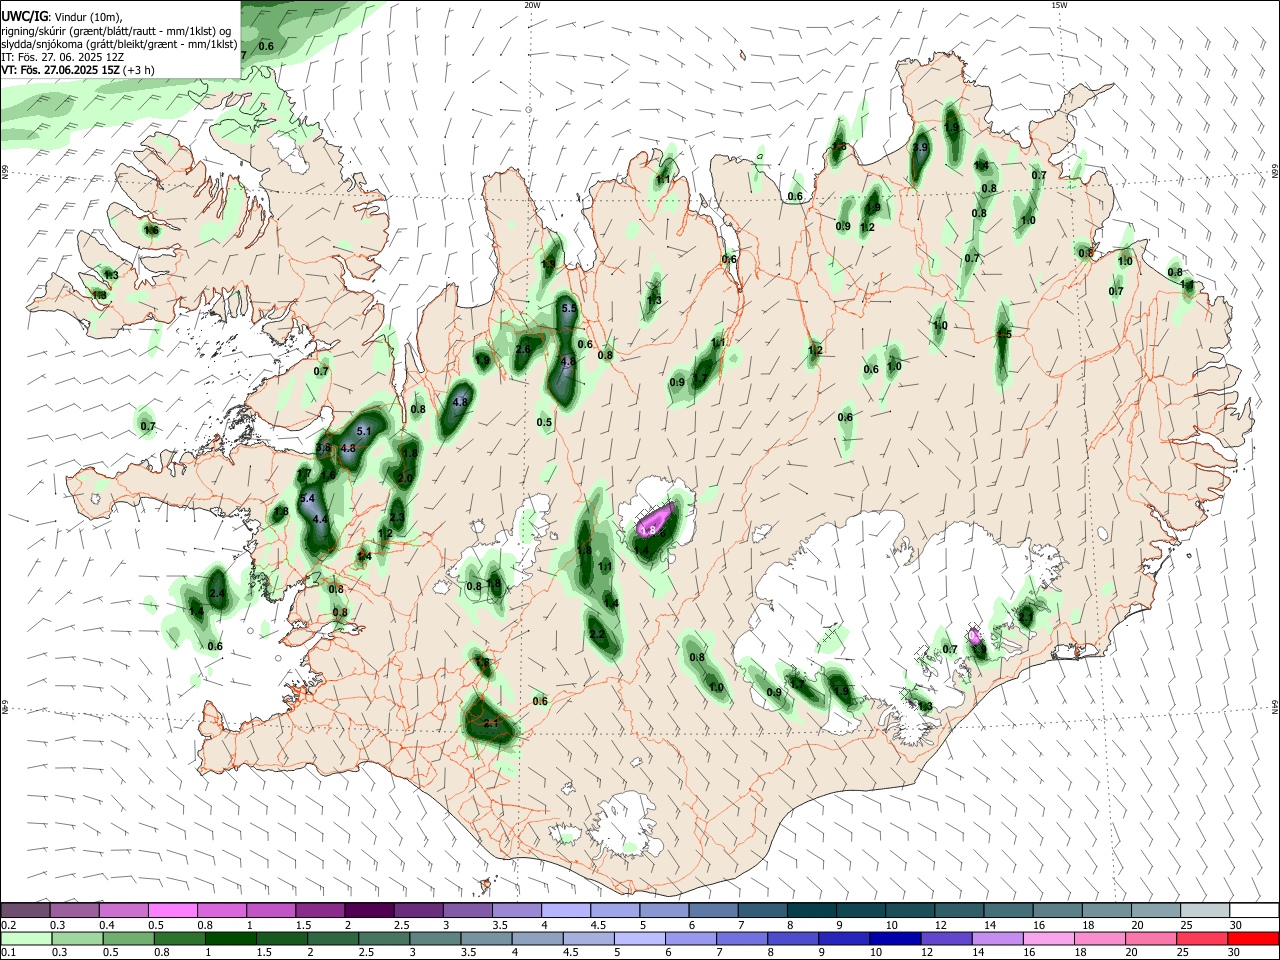Click the 2.6 precipitation value on the map
This screenshot has width=1280, height=960.
tap(523, 350)
